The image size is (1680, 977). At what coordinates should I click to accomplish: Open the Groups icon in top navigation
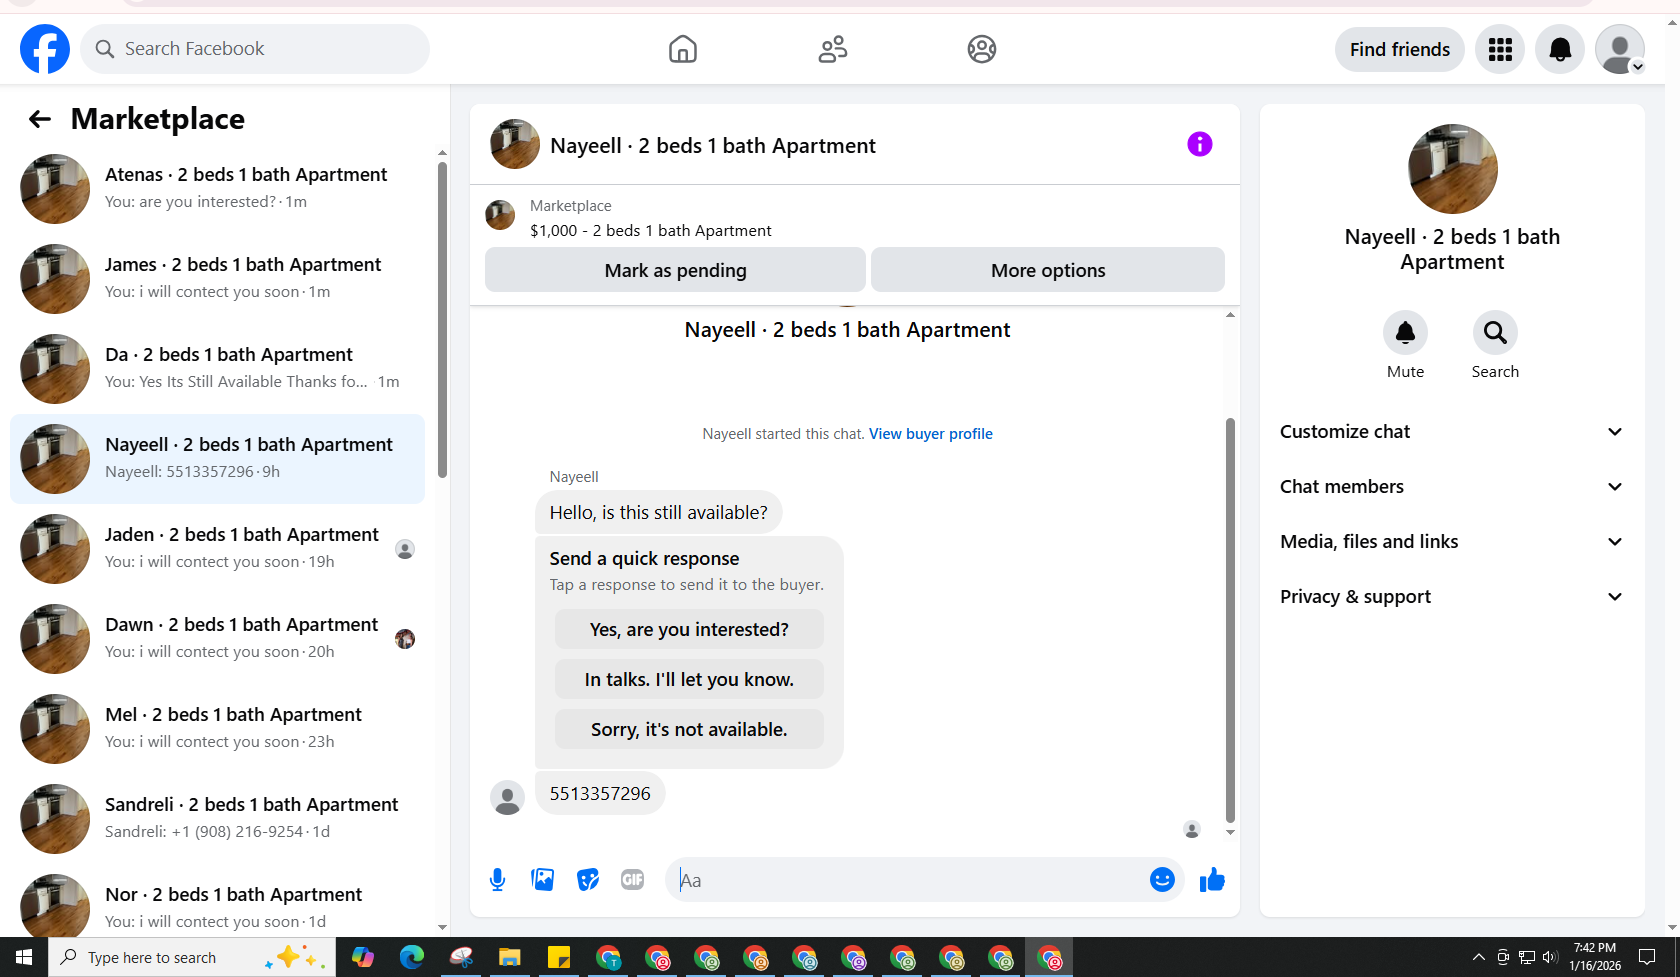click(982, 49)
